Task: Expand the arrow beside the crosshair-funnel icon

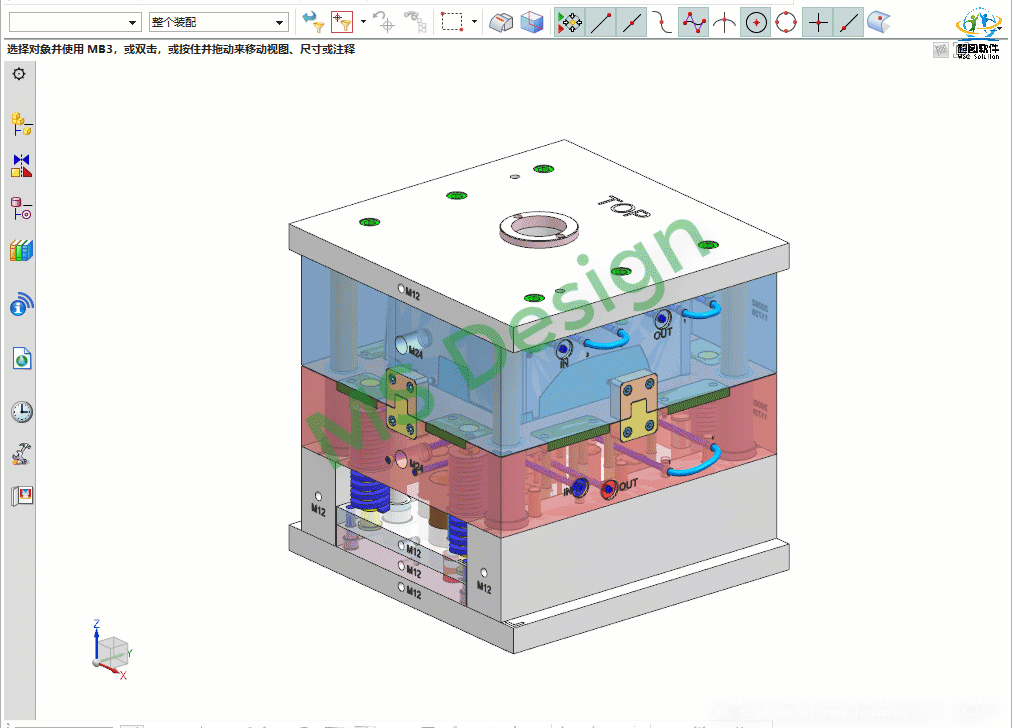Action: point(363,22)
